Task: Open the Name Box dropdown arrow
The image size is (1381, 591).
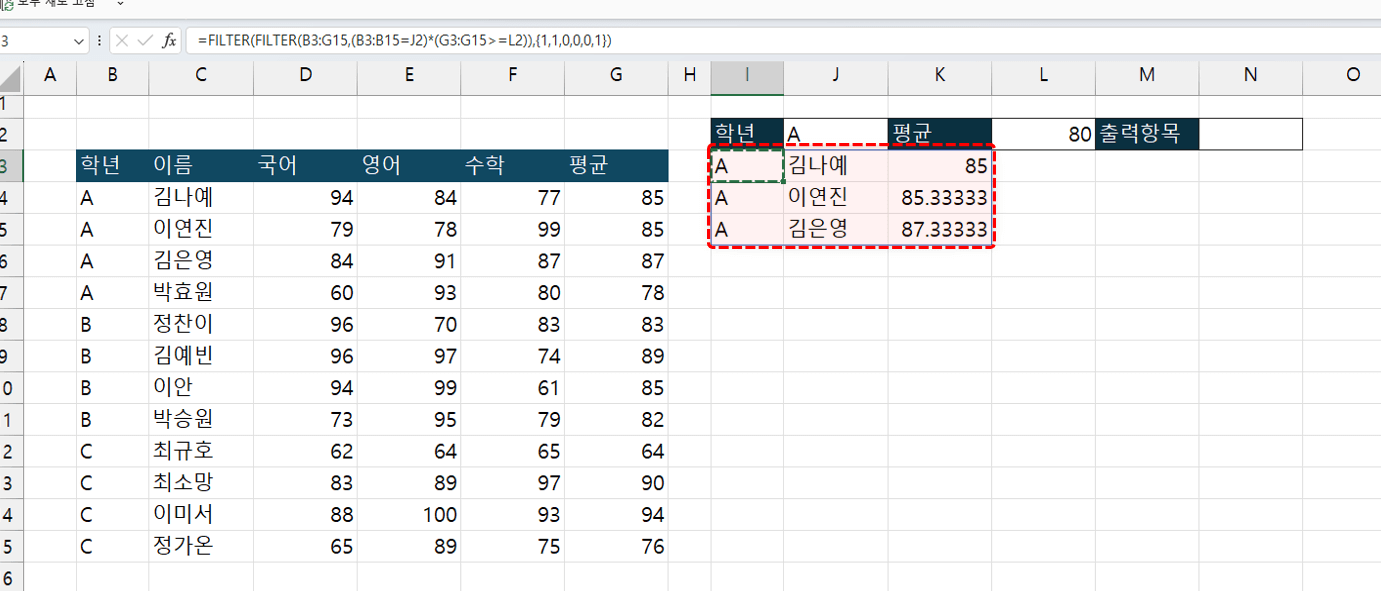Action: (x=79, y=41)
